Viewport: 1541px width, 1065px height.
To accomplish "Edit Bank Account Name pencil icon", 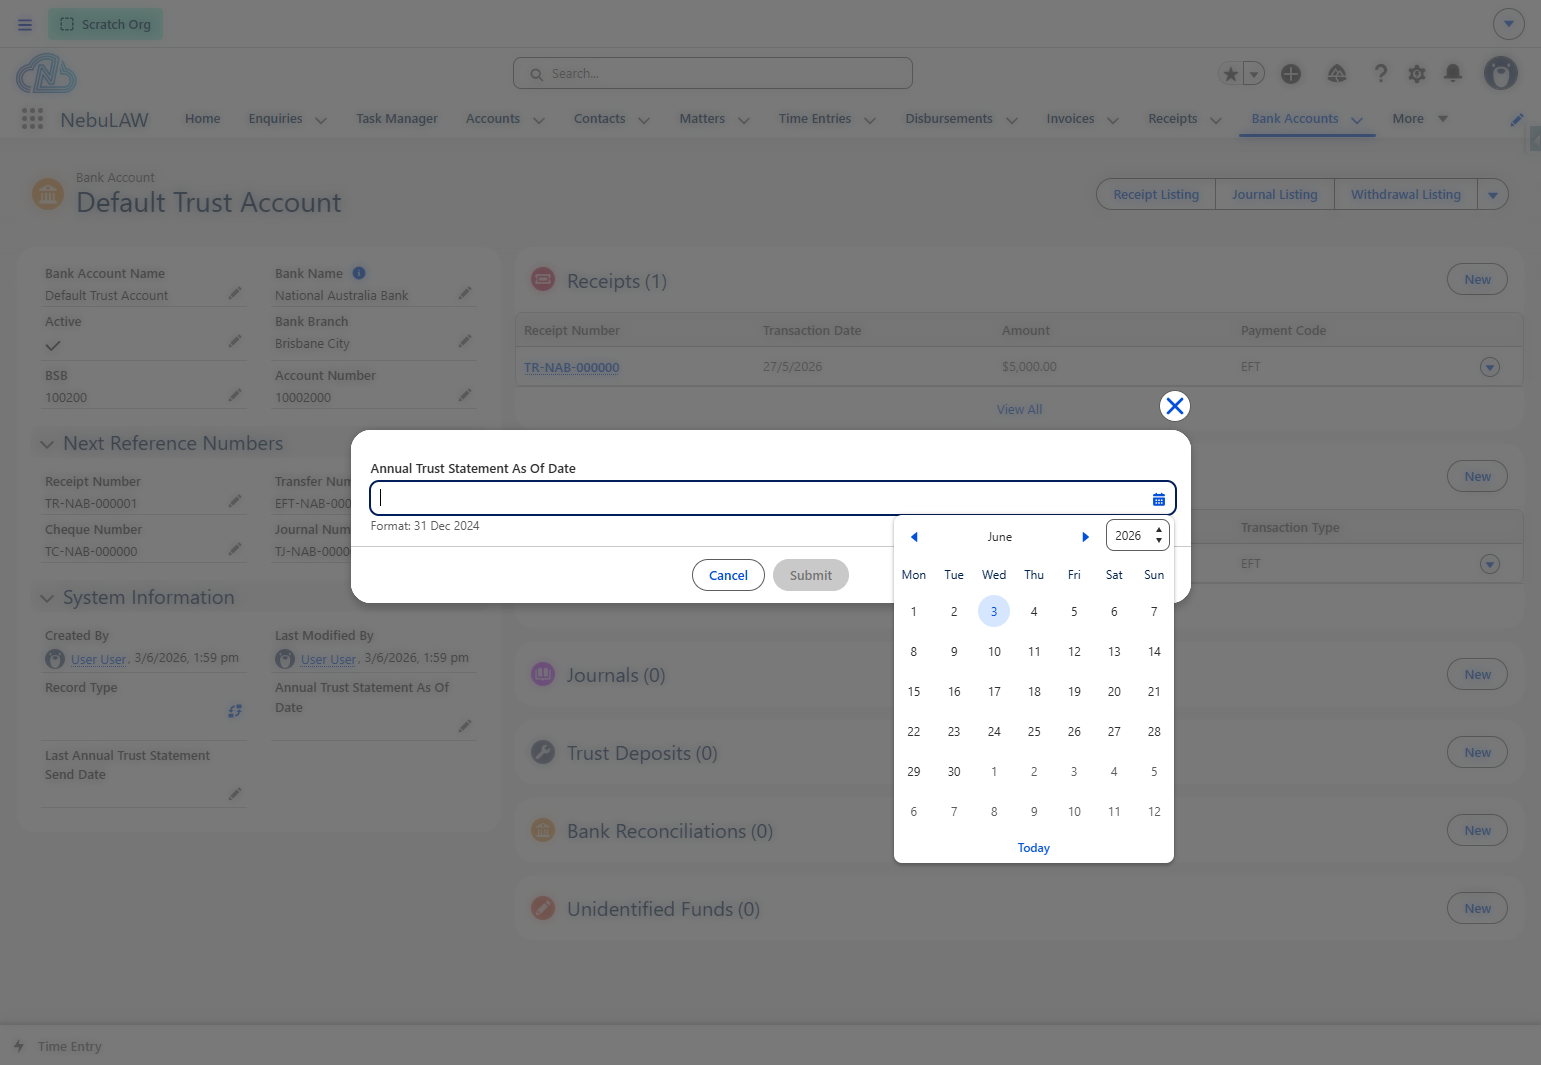I will tap(235, 293).
